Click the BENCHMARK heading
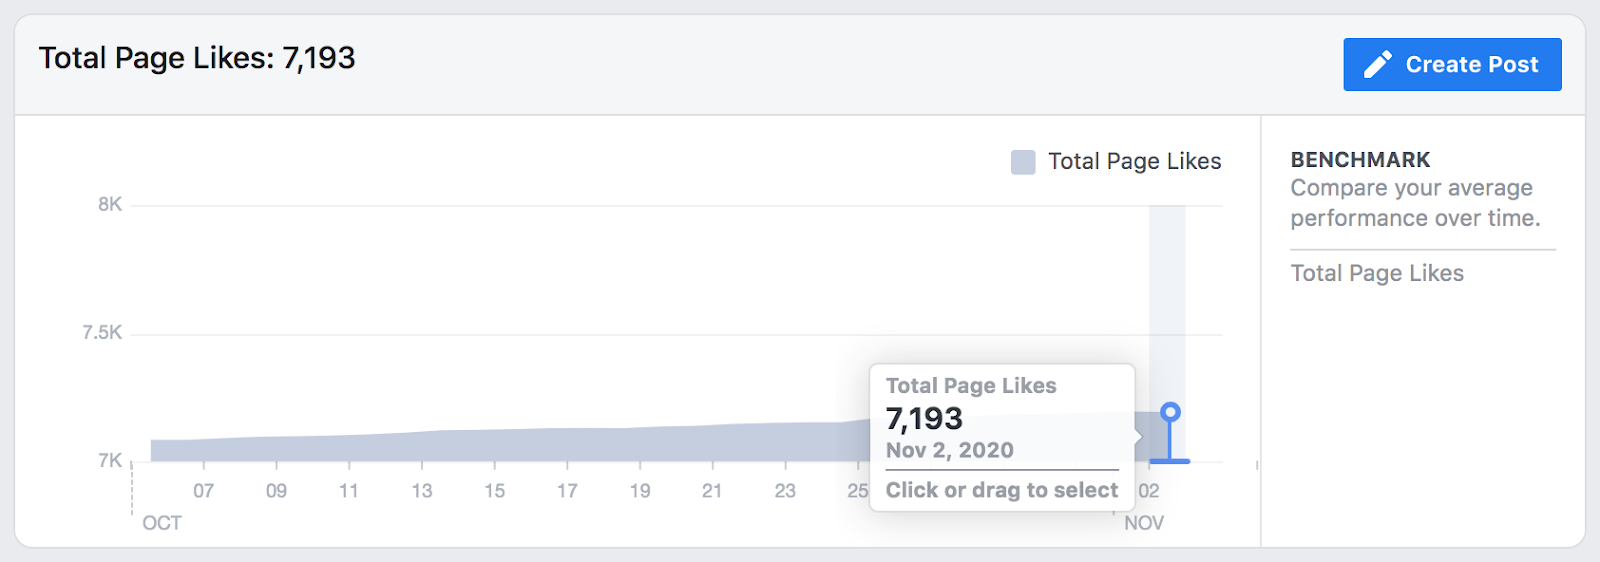Image resolution: width=1600 pixels, height=562 pixels. click(x=1360, y=160)
